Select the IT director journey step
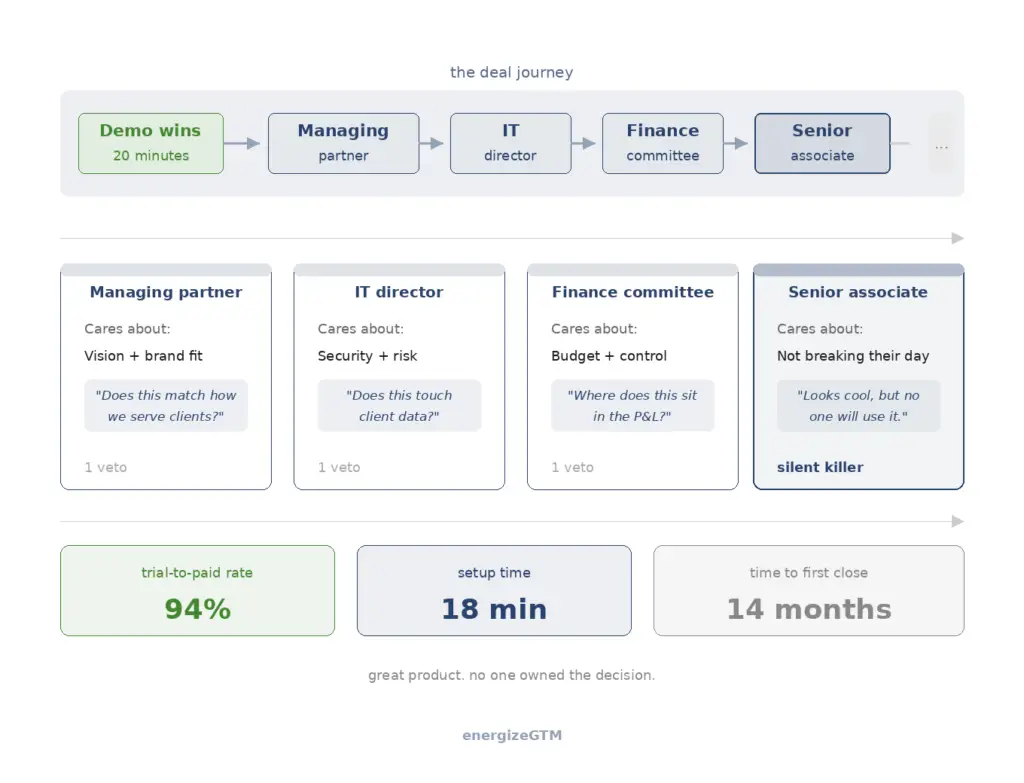 click(510, 143)
